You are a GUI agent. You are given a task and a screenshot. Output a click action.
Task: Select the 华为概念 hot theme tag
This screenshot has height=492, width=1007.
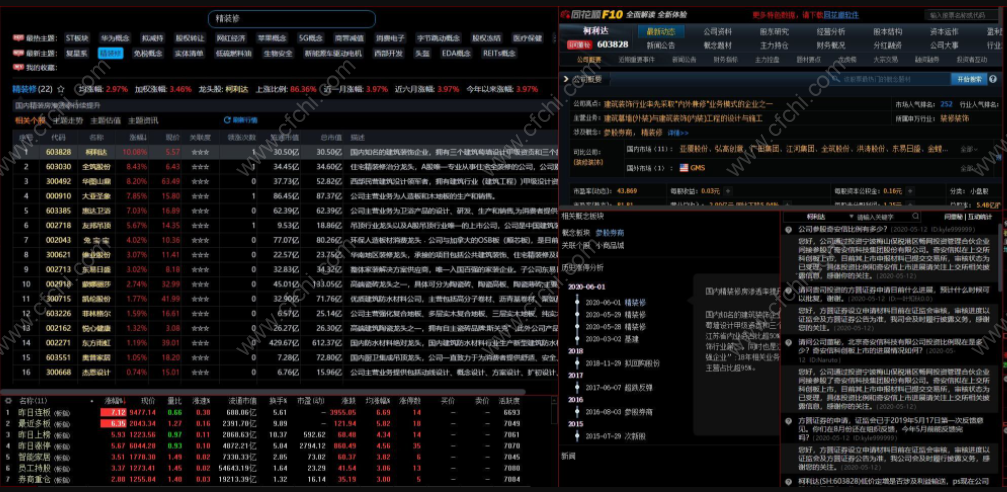pos(117,38)
